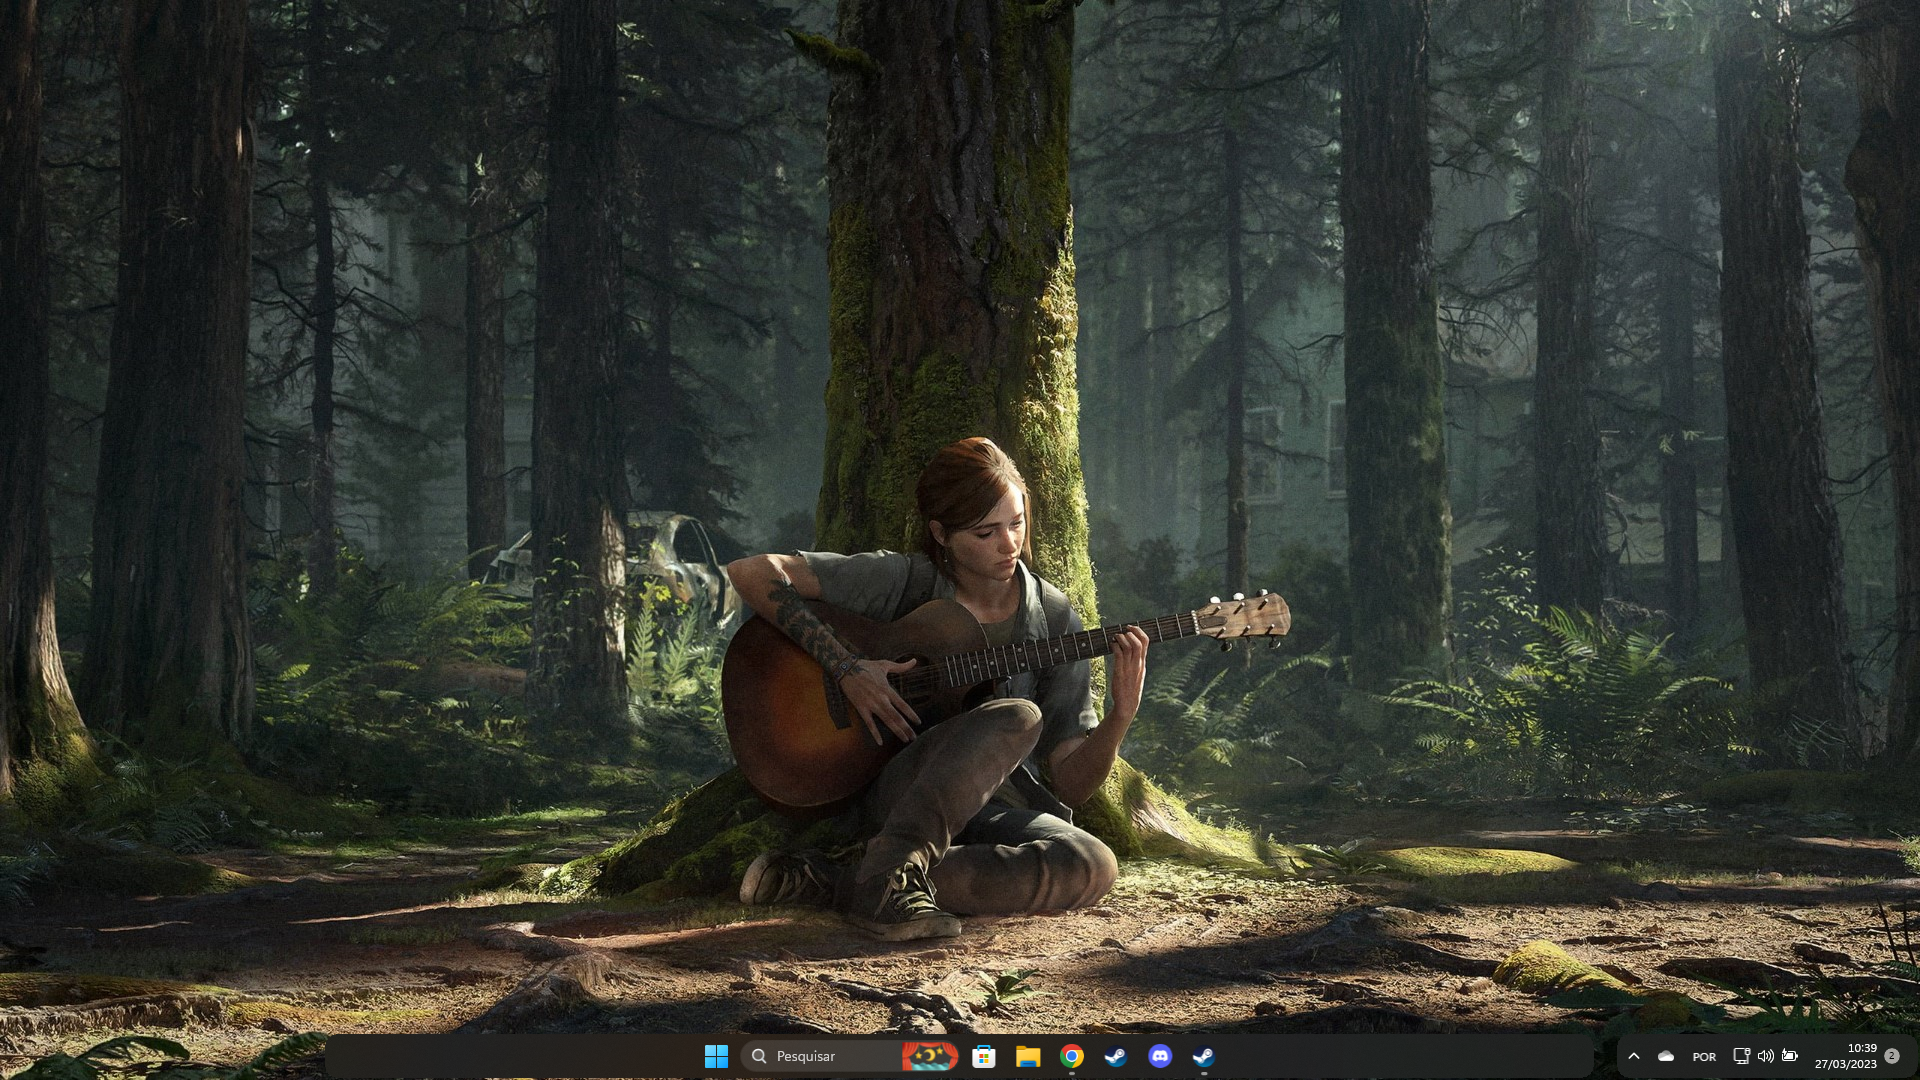Click the magnifier icon in search box
Screen dimensions: 1920x1080
coord(759,1056)
